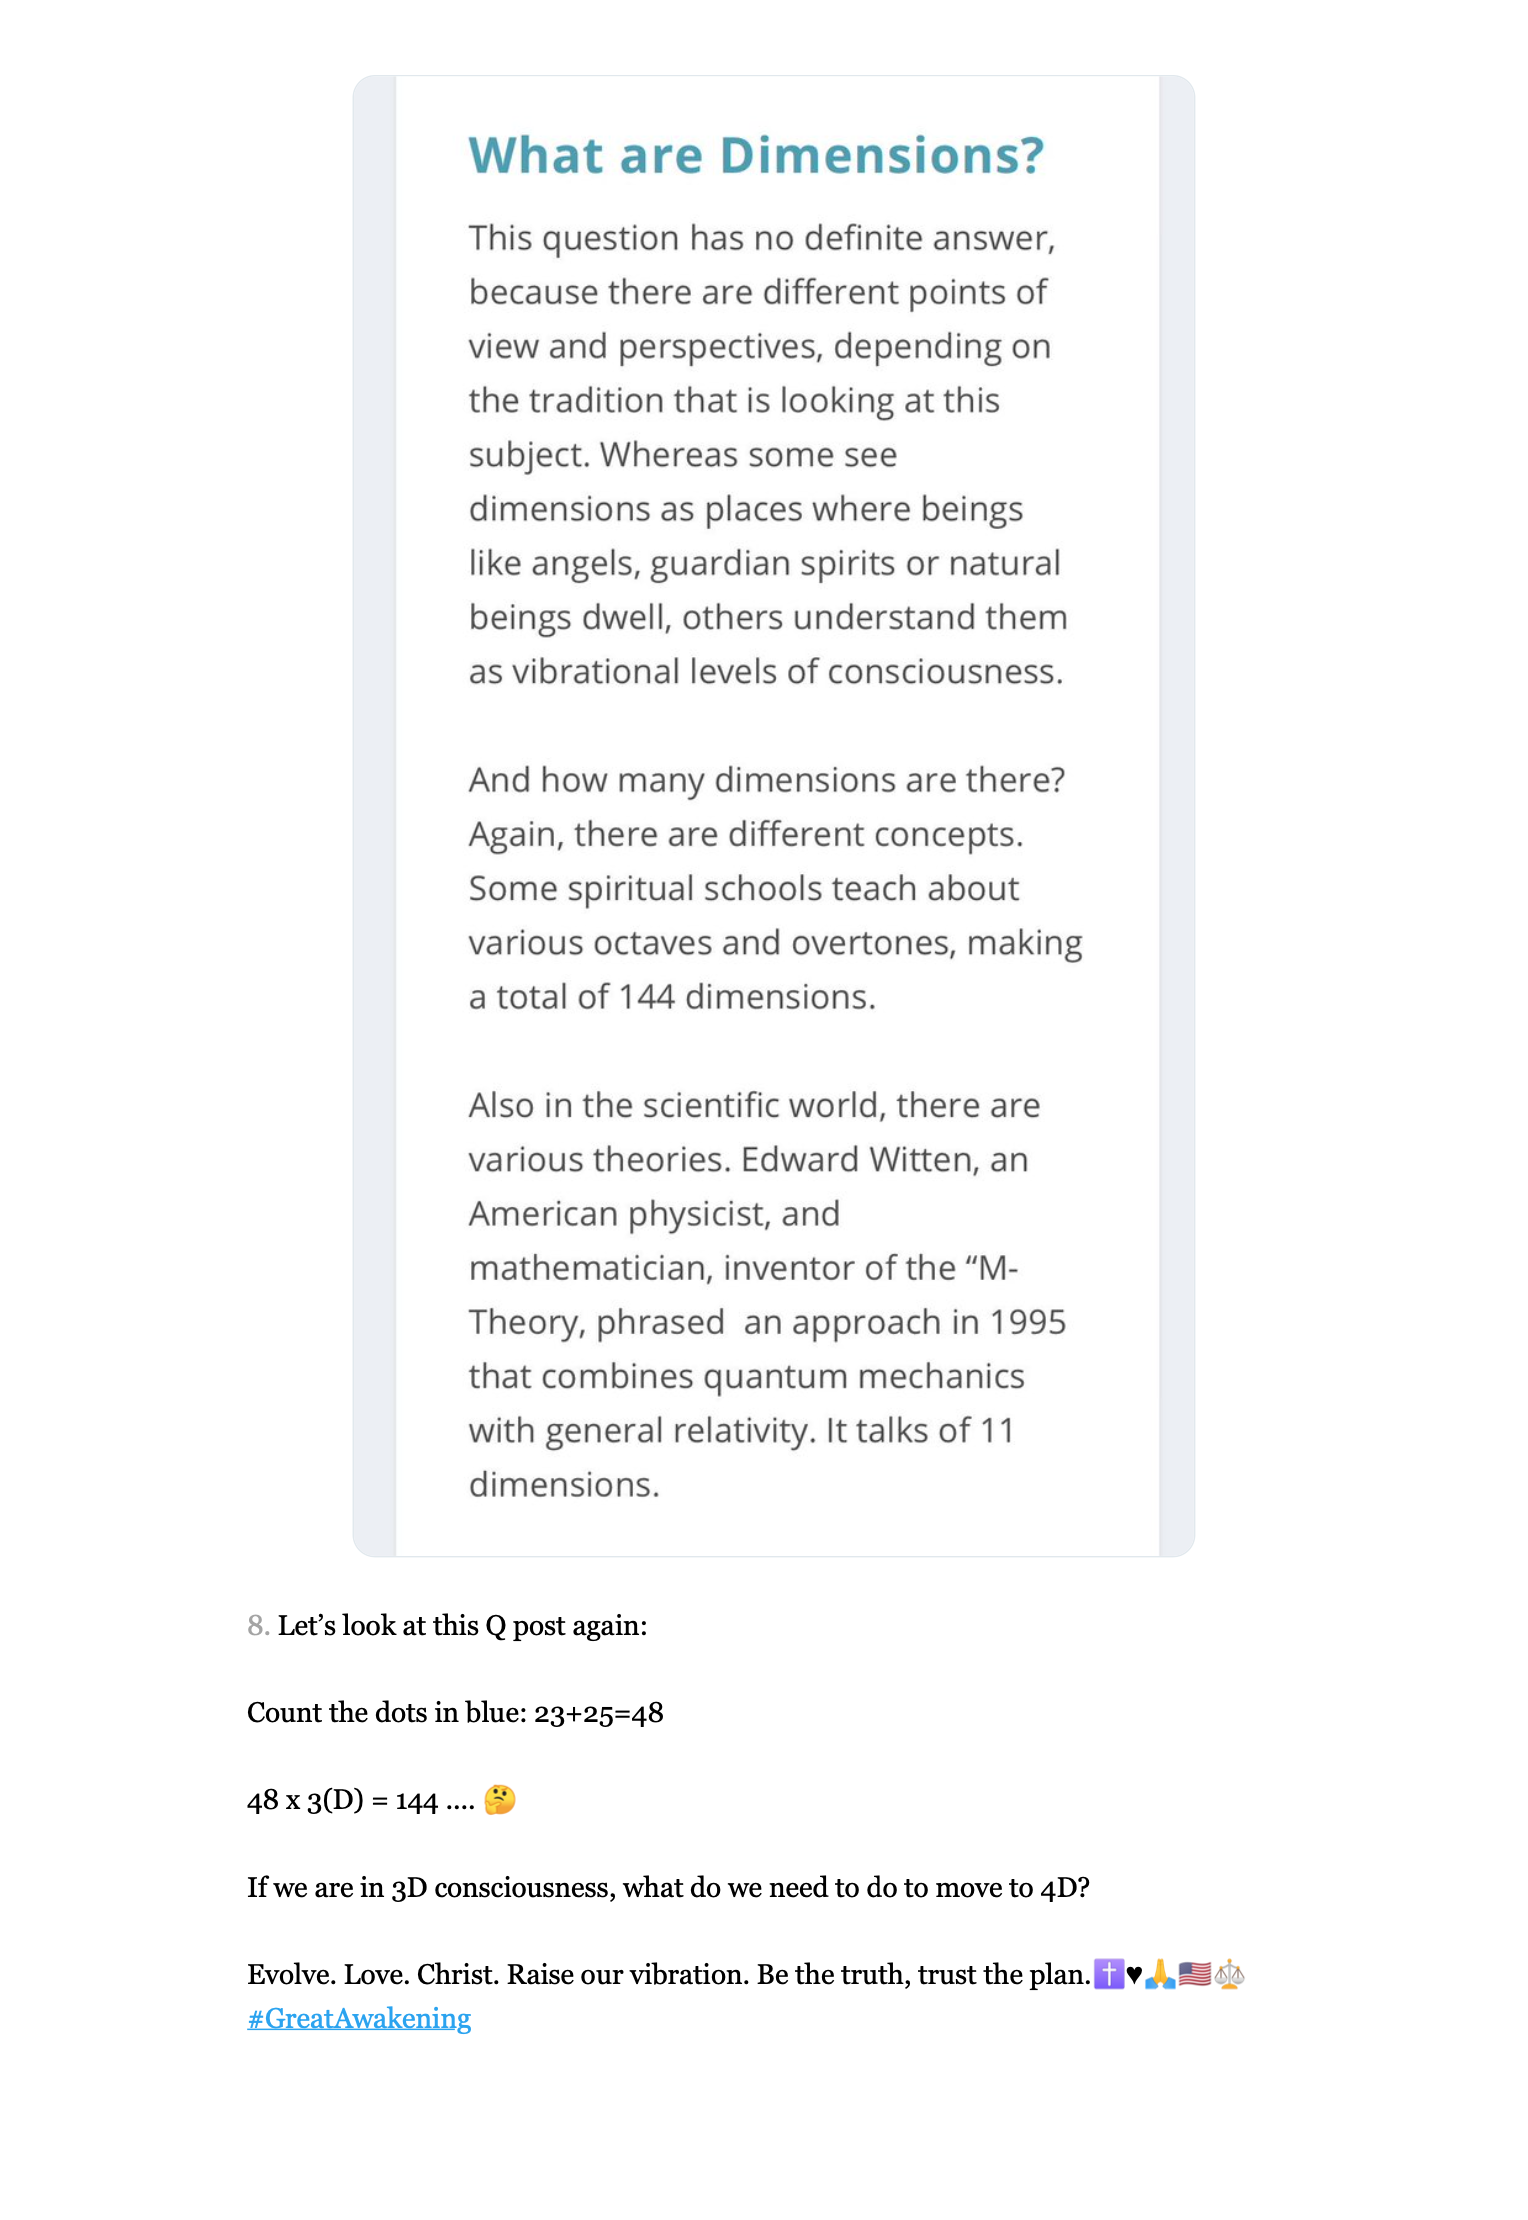Click the 'And how many dimensions are there?' text
Viewport: 1528px width, 2220px height.
[x=766, y=780]
